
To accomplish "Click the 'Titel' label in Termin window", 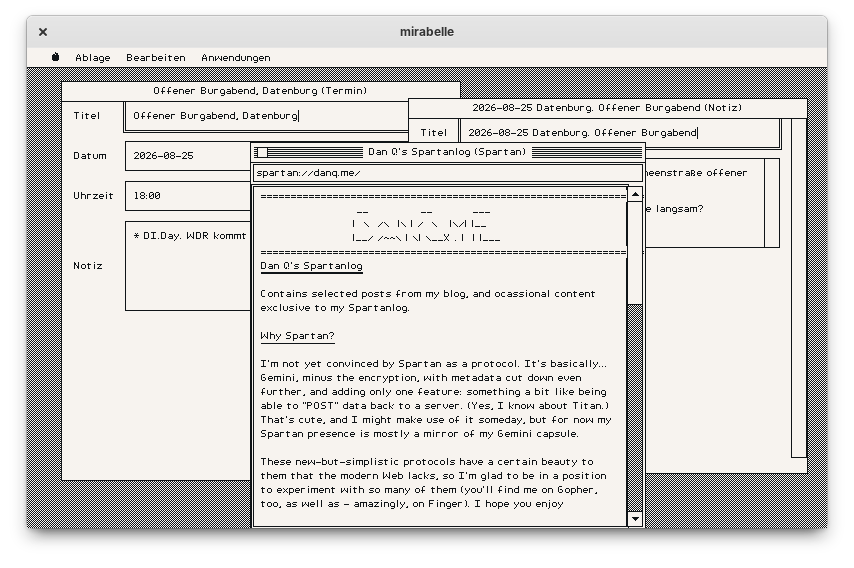I will [x=87, y=115].
